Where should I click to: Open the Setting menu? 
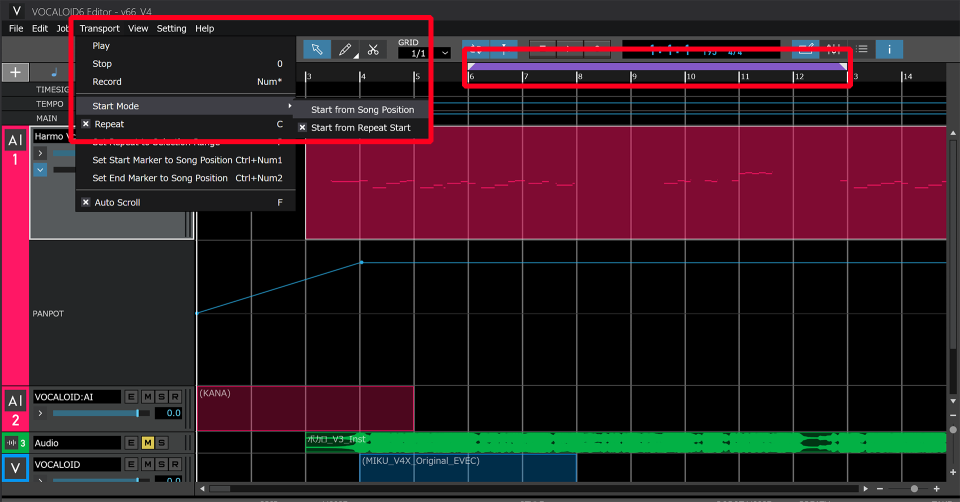[x=171, y=28]
